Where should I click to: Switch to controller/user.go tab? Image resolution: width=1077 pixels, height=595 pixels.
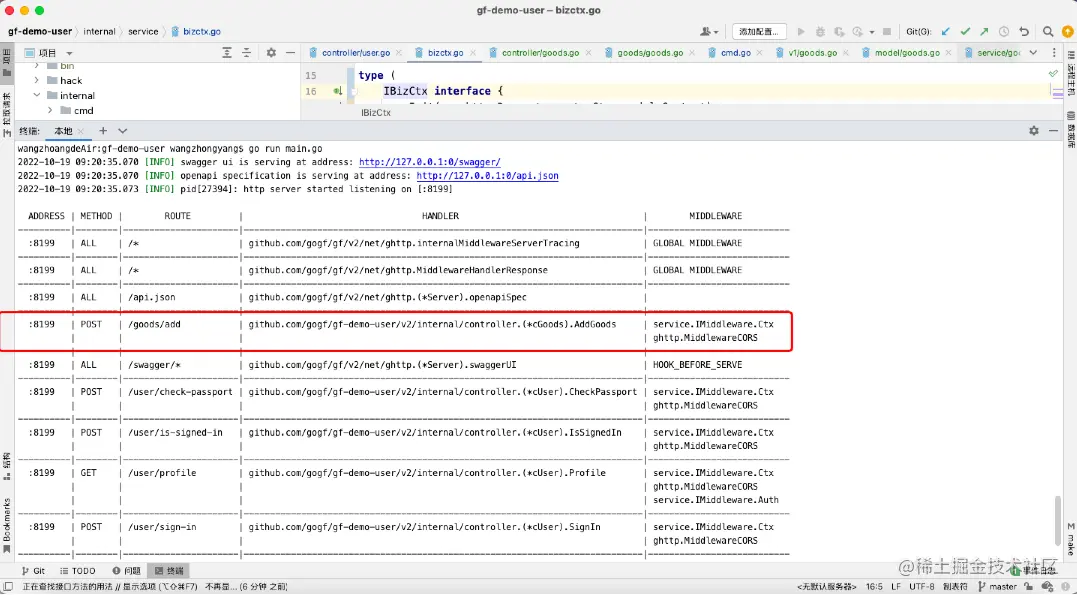(x=355, y=53)
